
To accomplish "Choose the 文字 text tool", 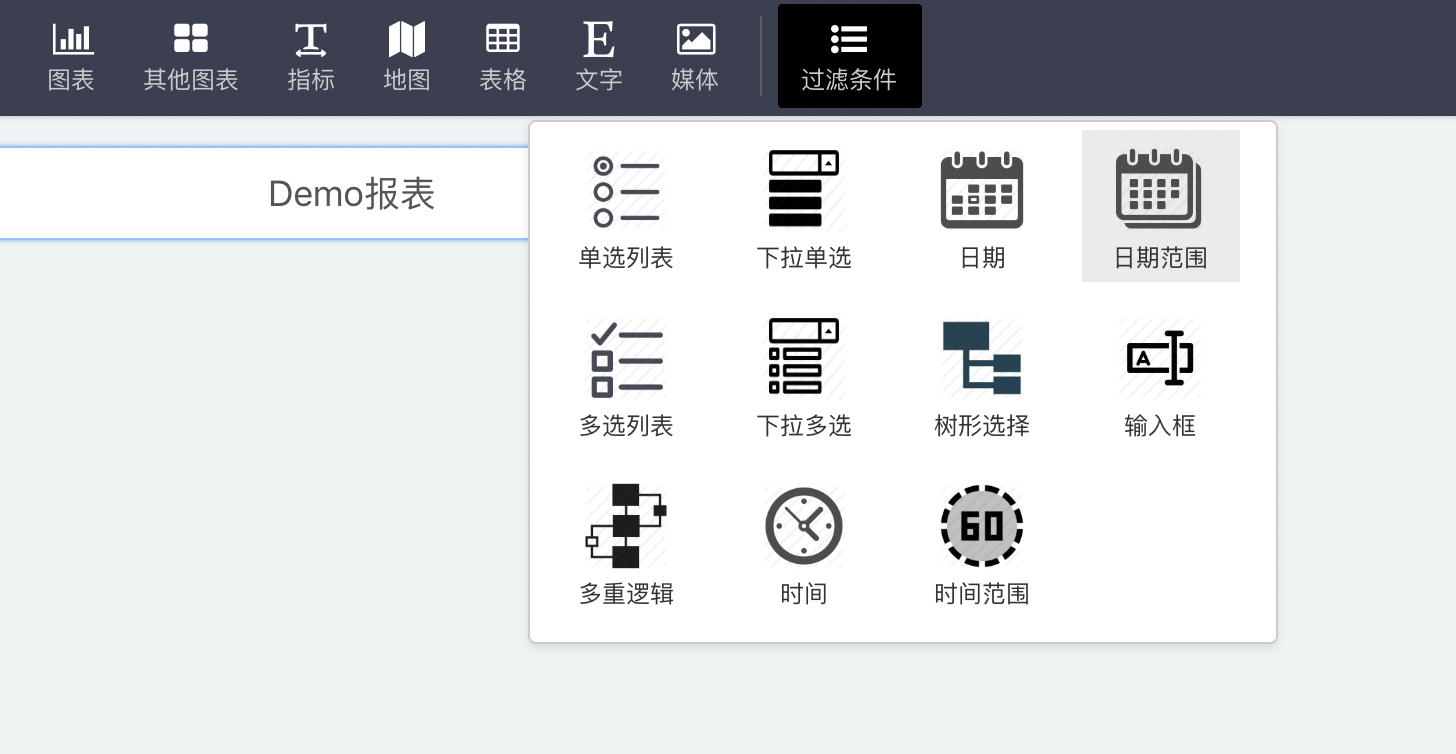I will coord(599,57).
